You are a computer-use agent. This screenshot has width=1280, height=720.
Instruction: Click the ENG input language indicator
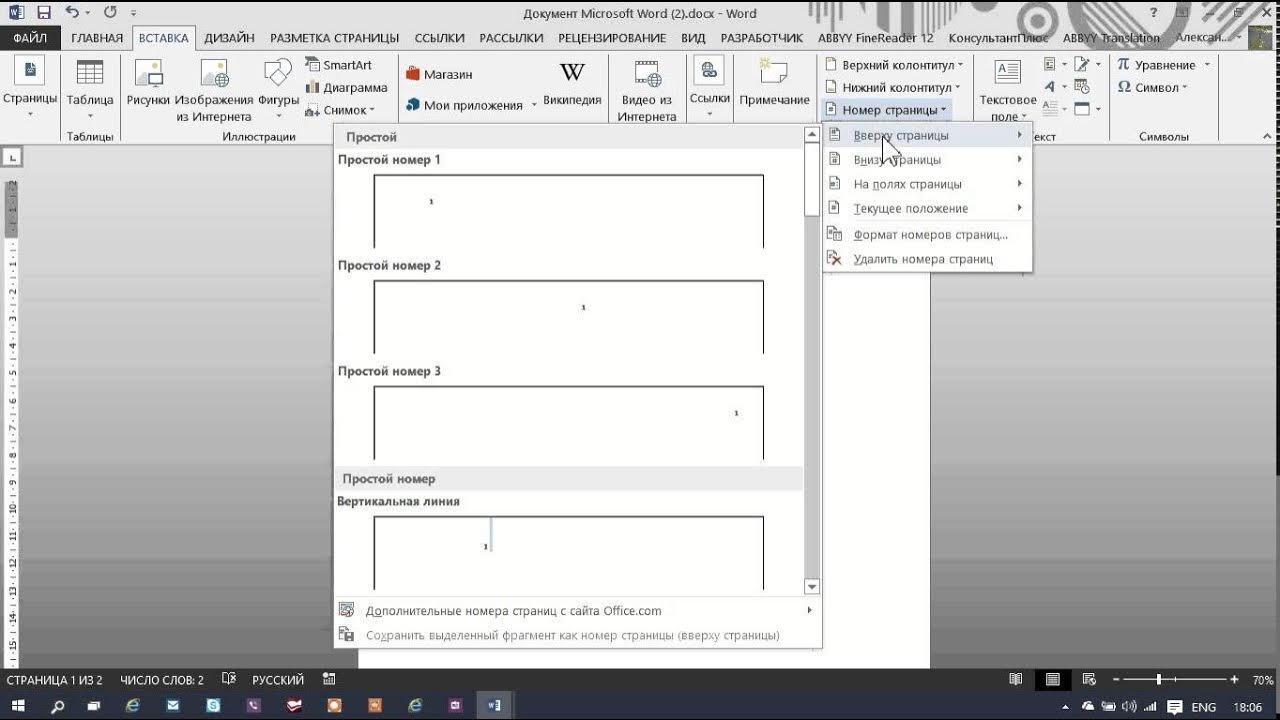1204,707
